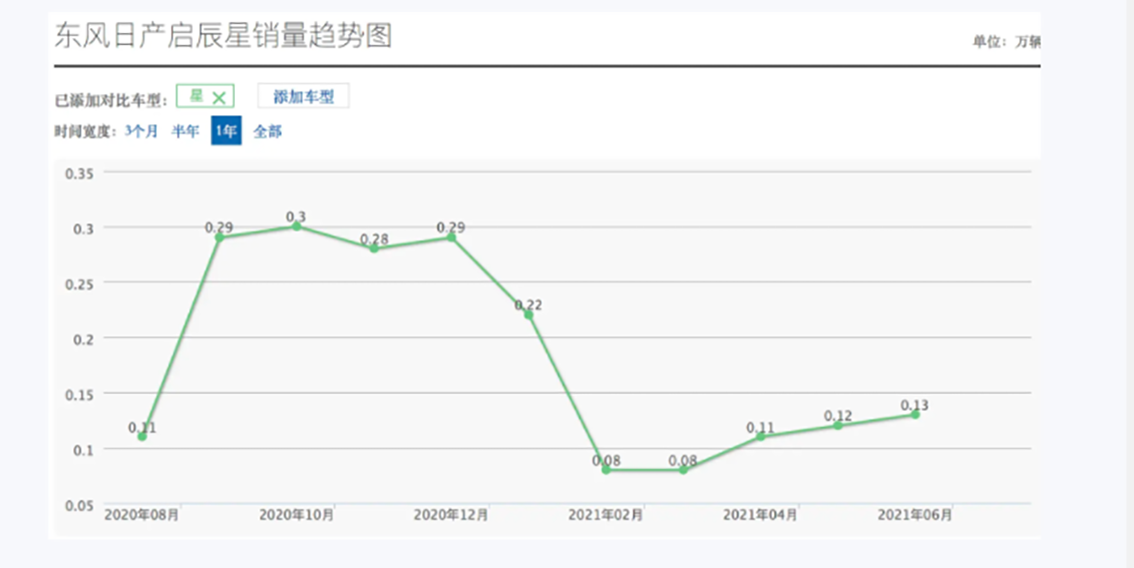Click the 2021年02月 x-axis label
Screen dimensions: 1134x568
coord(606,515)
